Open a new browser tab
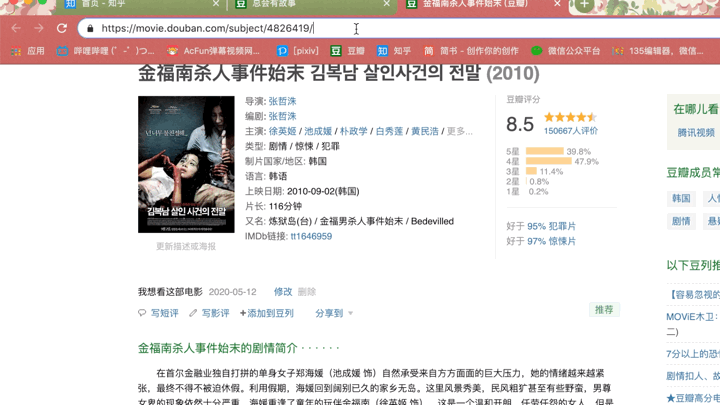The height and width of the screenshot is (405, 720). point(584,4)
